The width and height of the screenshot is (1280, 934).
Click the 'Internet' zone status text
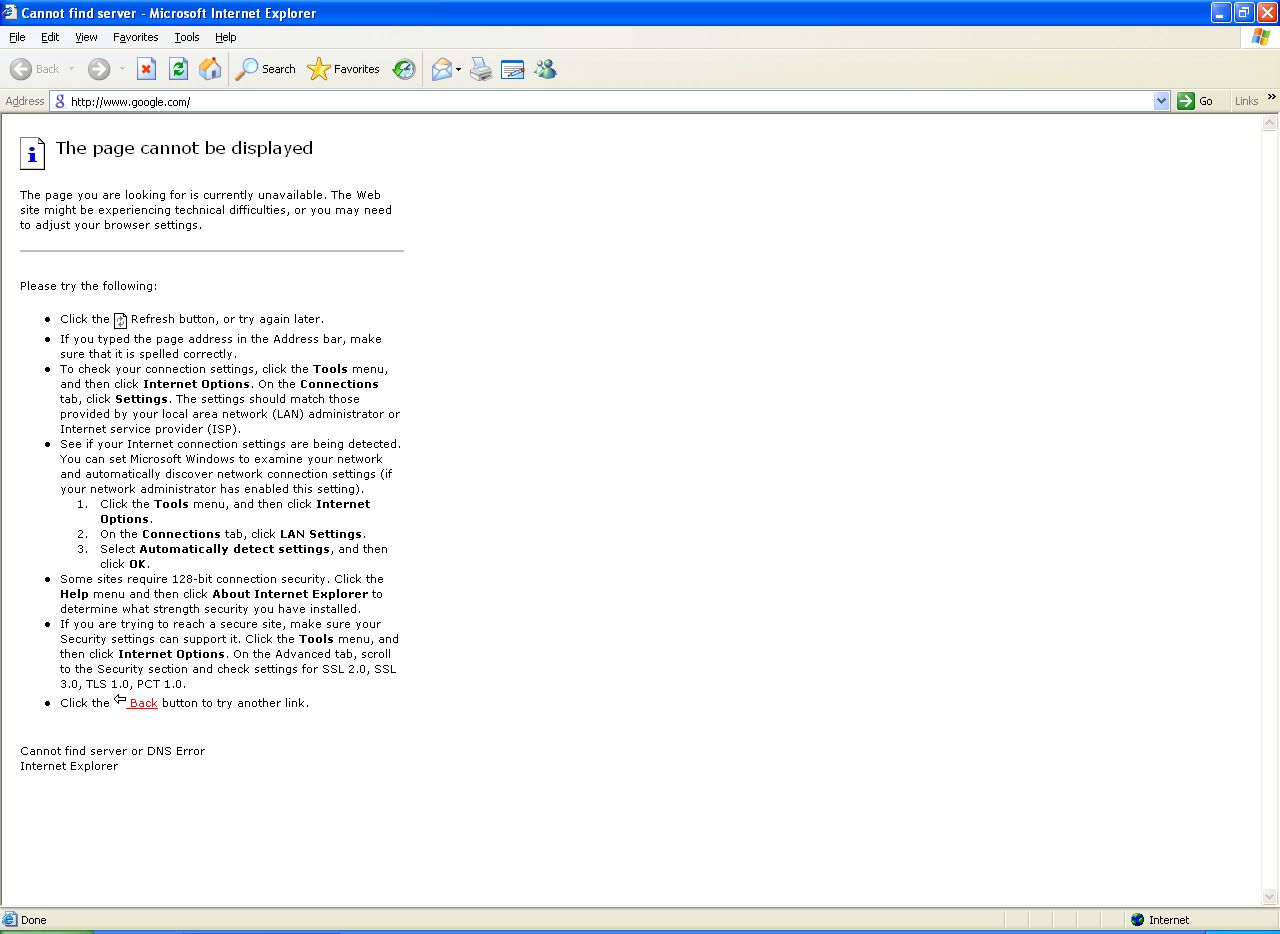[x=1169, y=920]
